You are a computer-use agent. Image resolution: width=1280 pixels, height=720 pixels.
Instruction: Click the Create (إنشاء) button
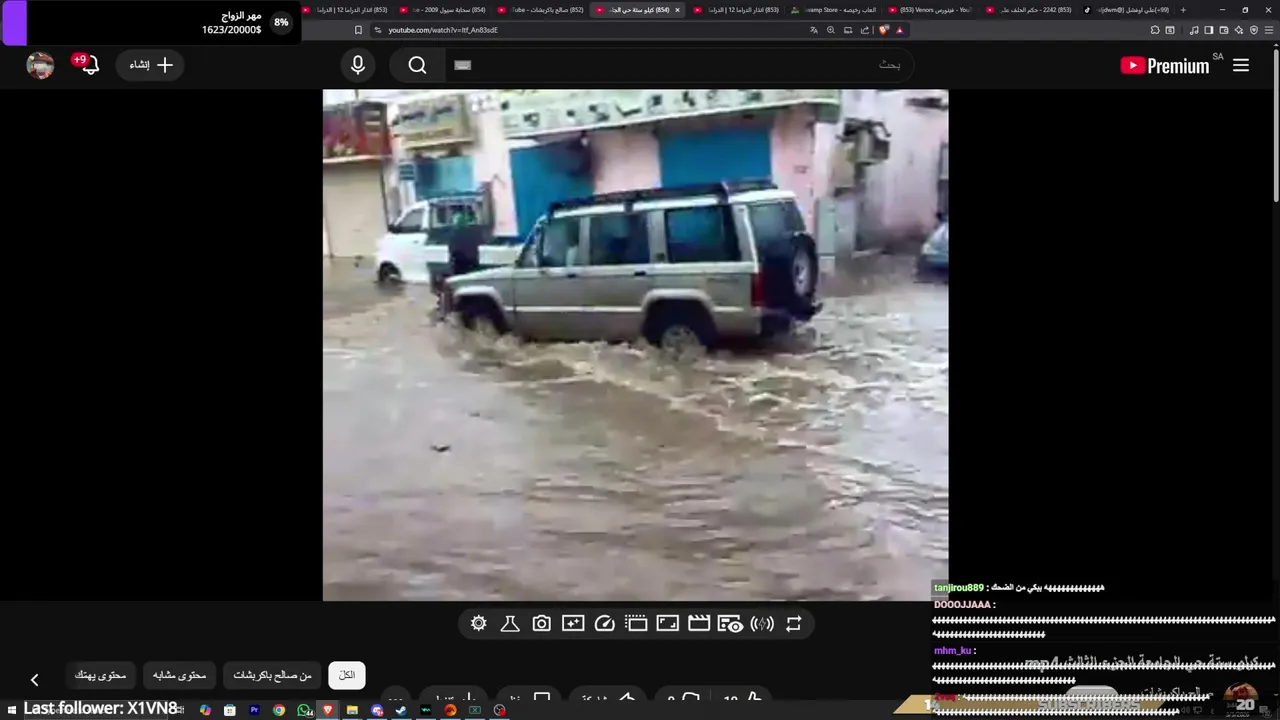pos(151,65)
